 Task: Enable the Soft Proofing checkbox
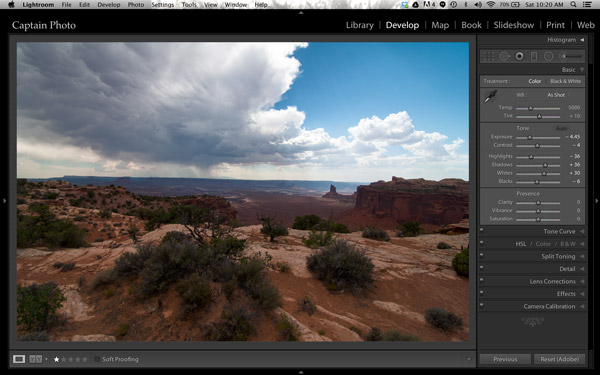(97, 359)
